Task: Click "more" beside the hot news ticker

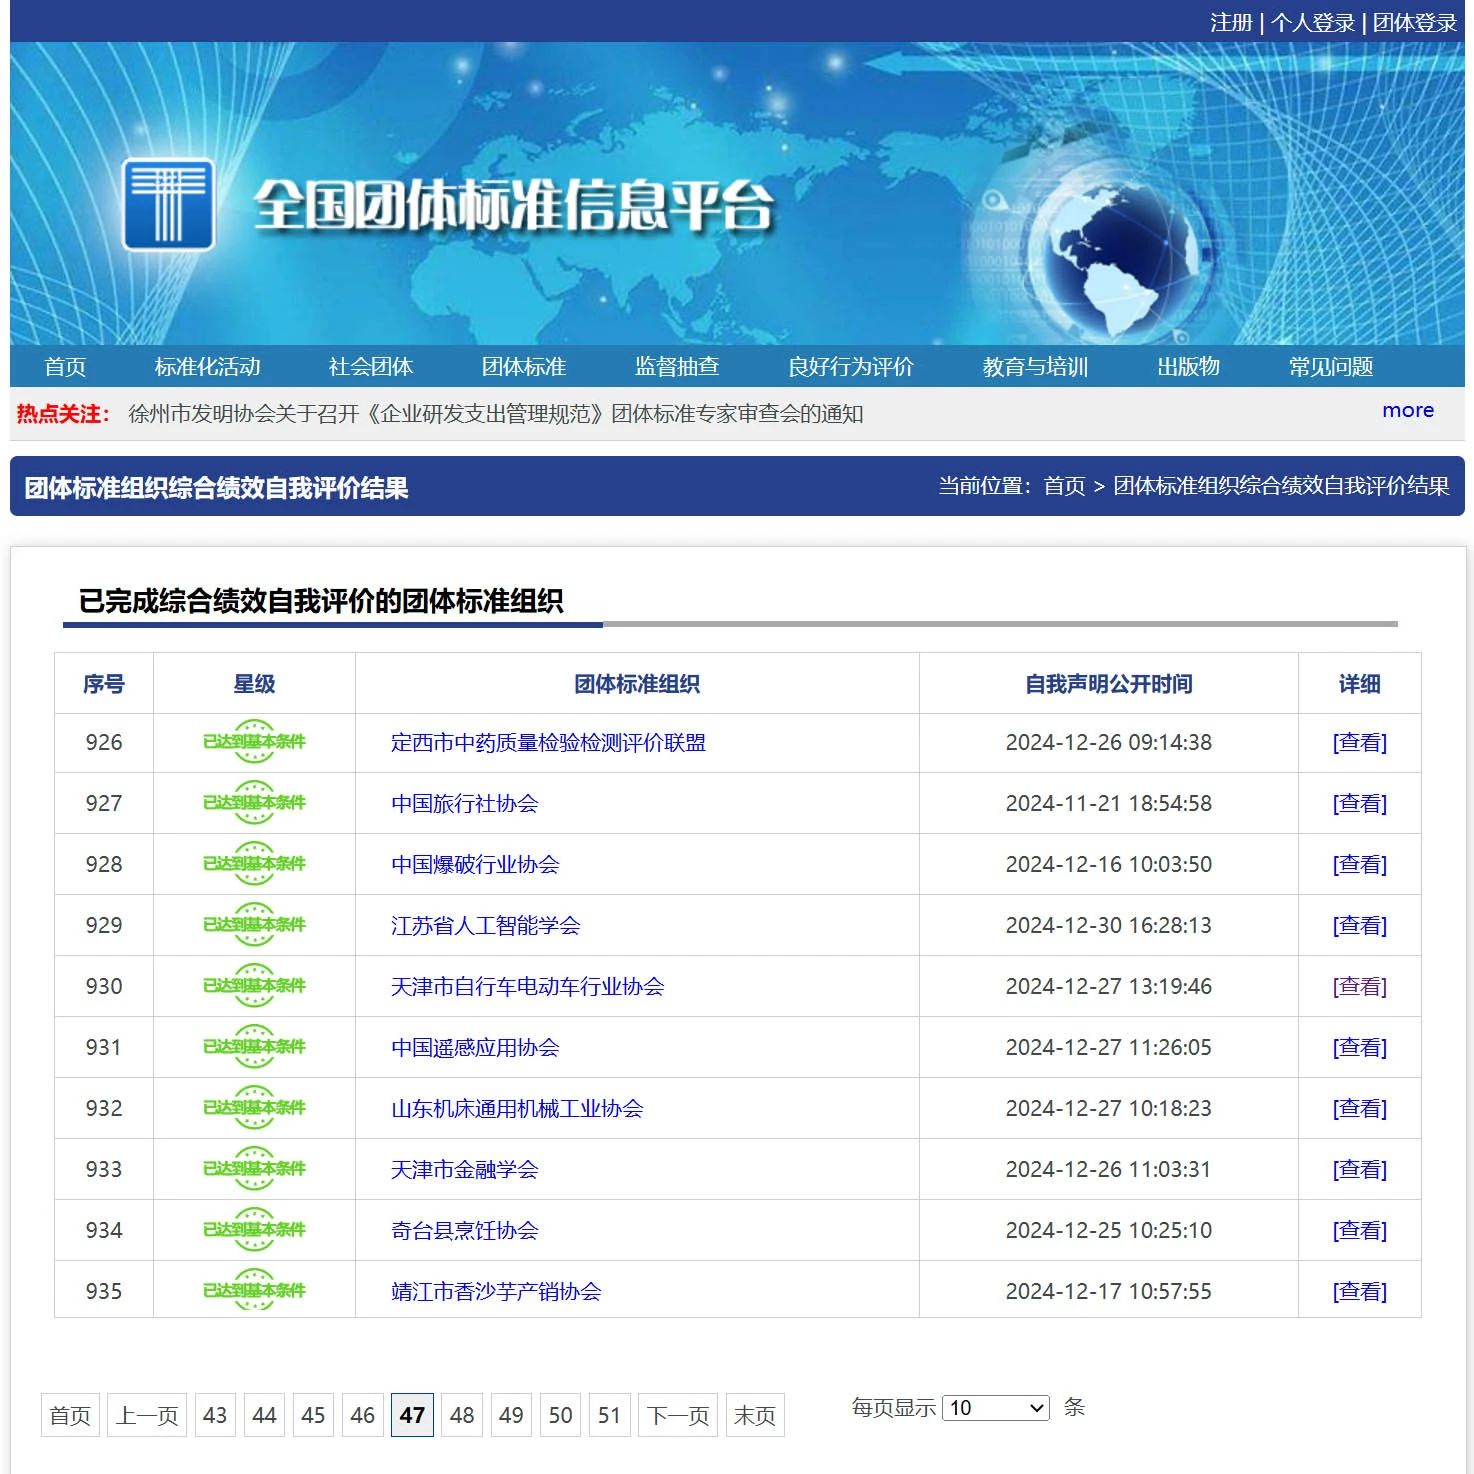Action: [1407, 410]
